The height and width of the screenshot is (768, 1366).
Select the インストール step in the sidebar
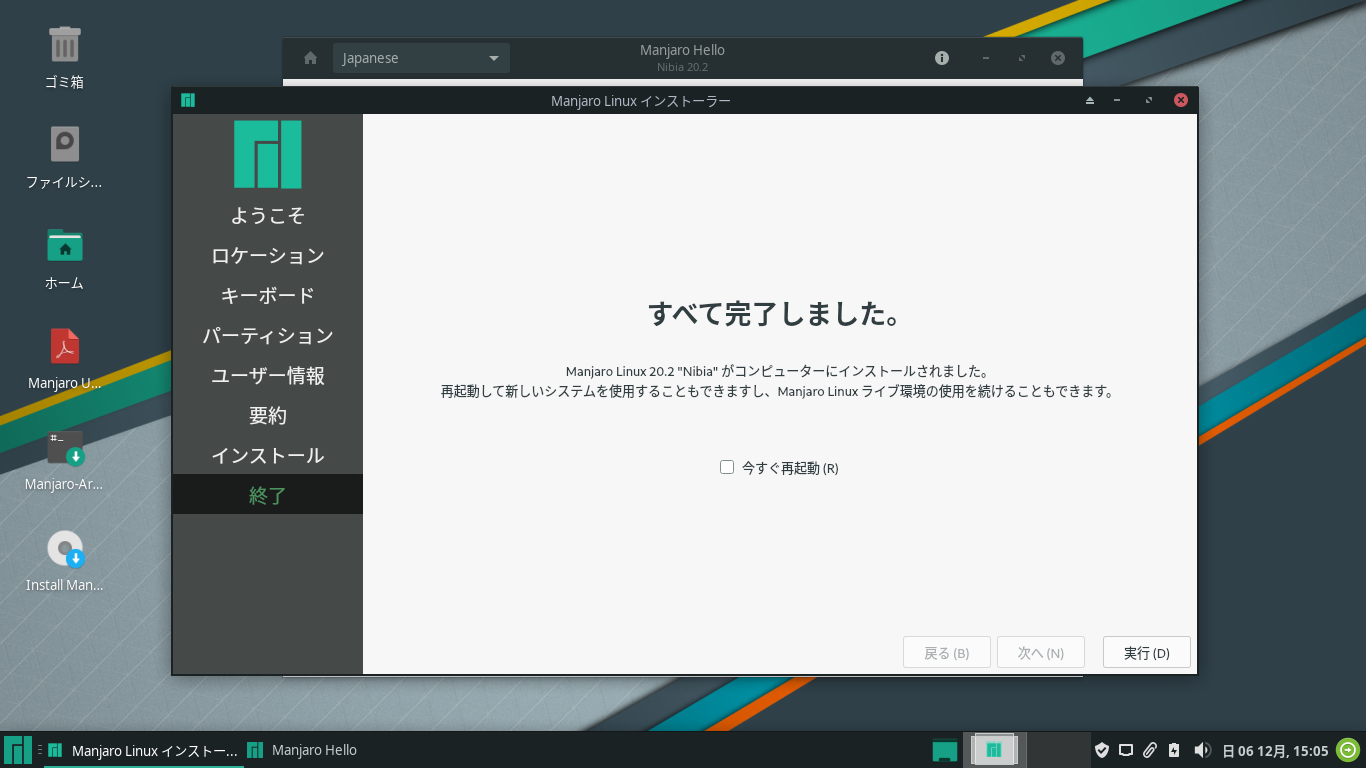[268, 455]
